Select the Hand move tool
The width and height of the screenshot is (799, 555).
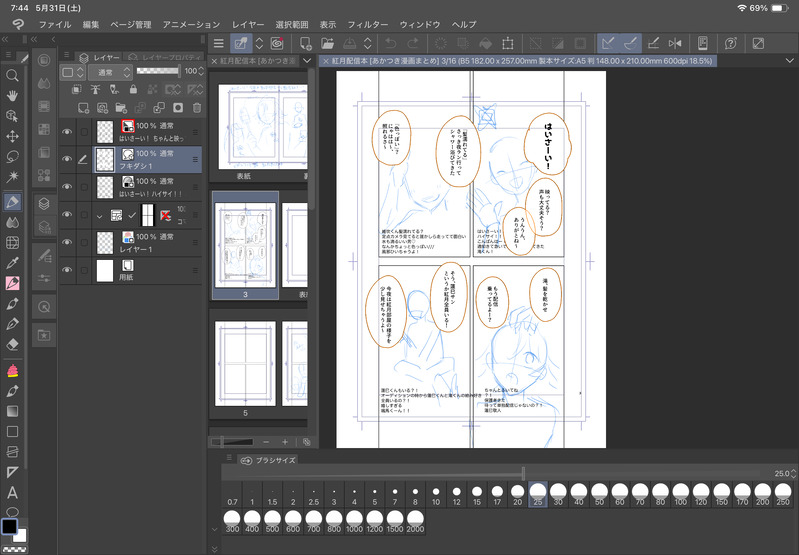click(x=13, y=96)
